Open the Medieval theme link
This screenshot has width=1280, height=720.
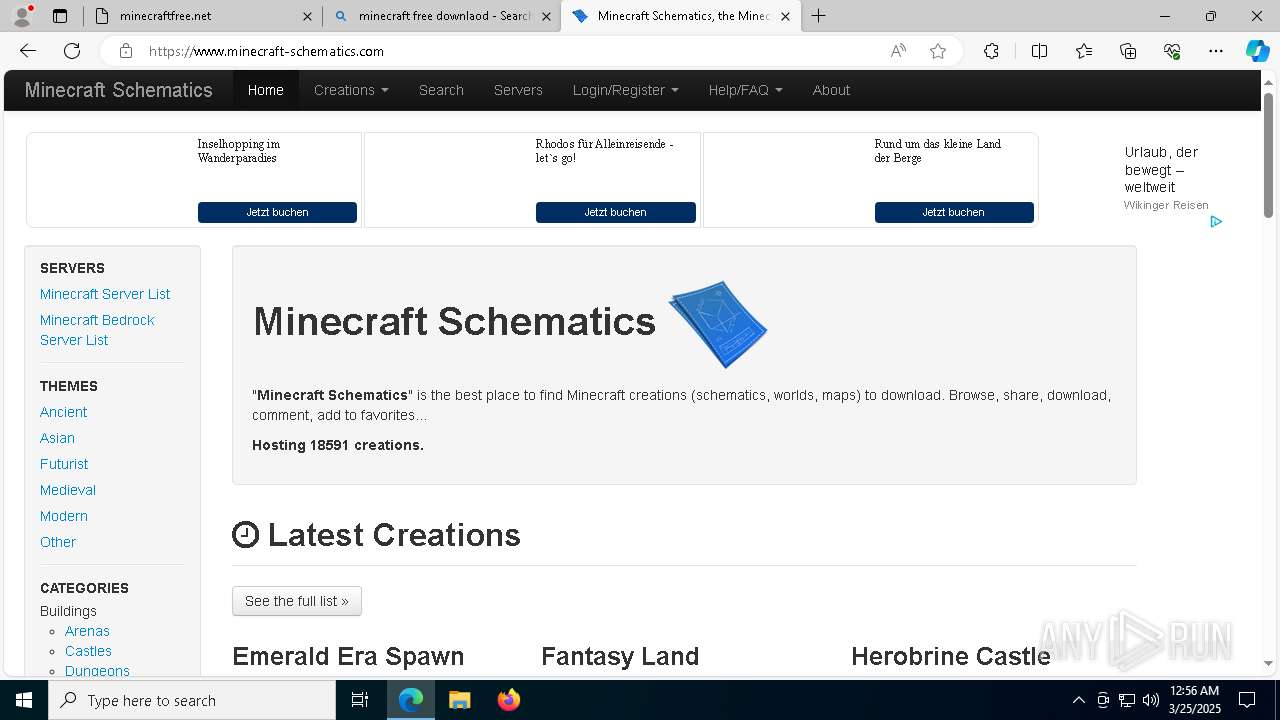click(x=68, y=490)
